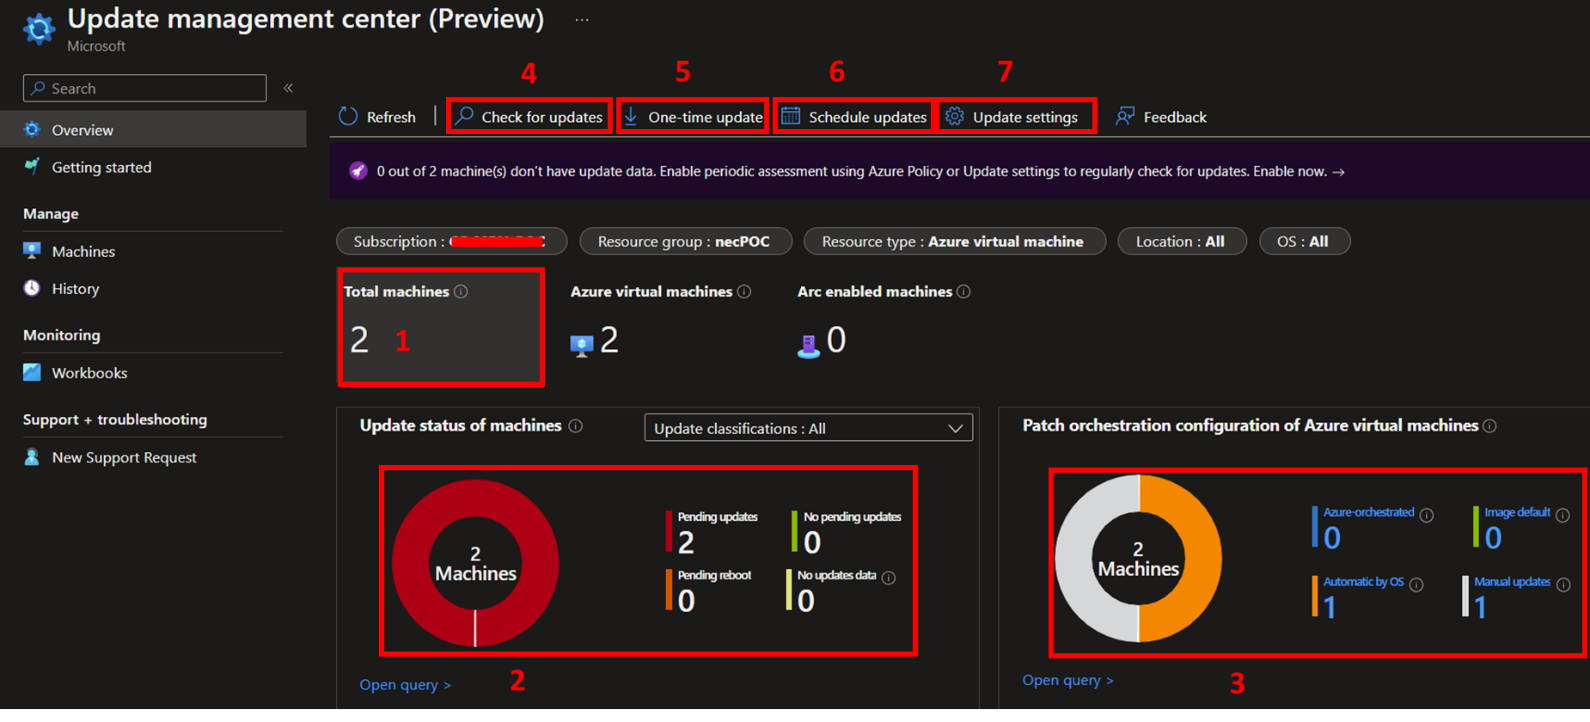This screenshot has height=722, width=1590.
Task: Click the New Support Request person icon
Action: (x=32, y=456)
